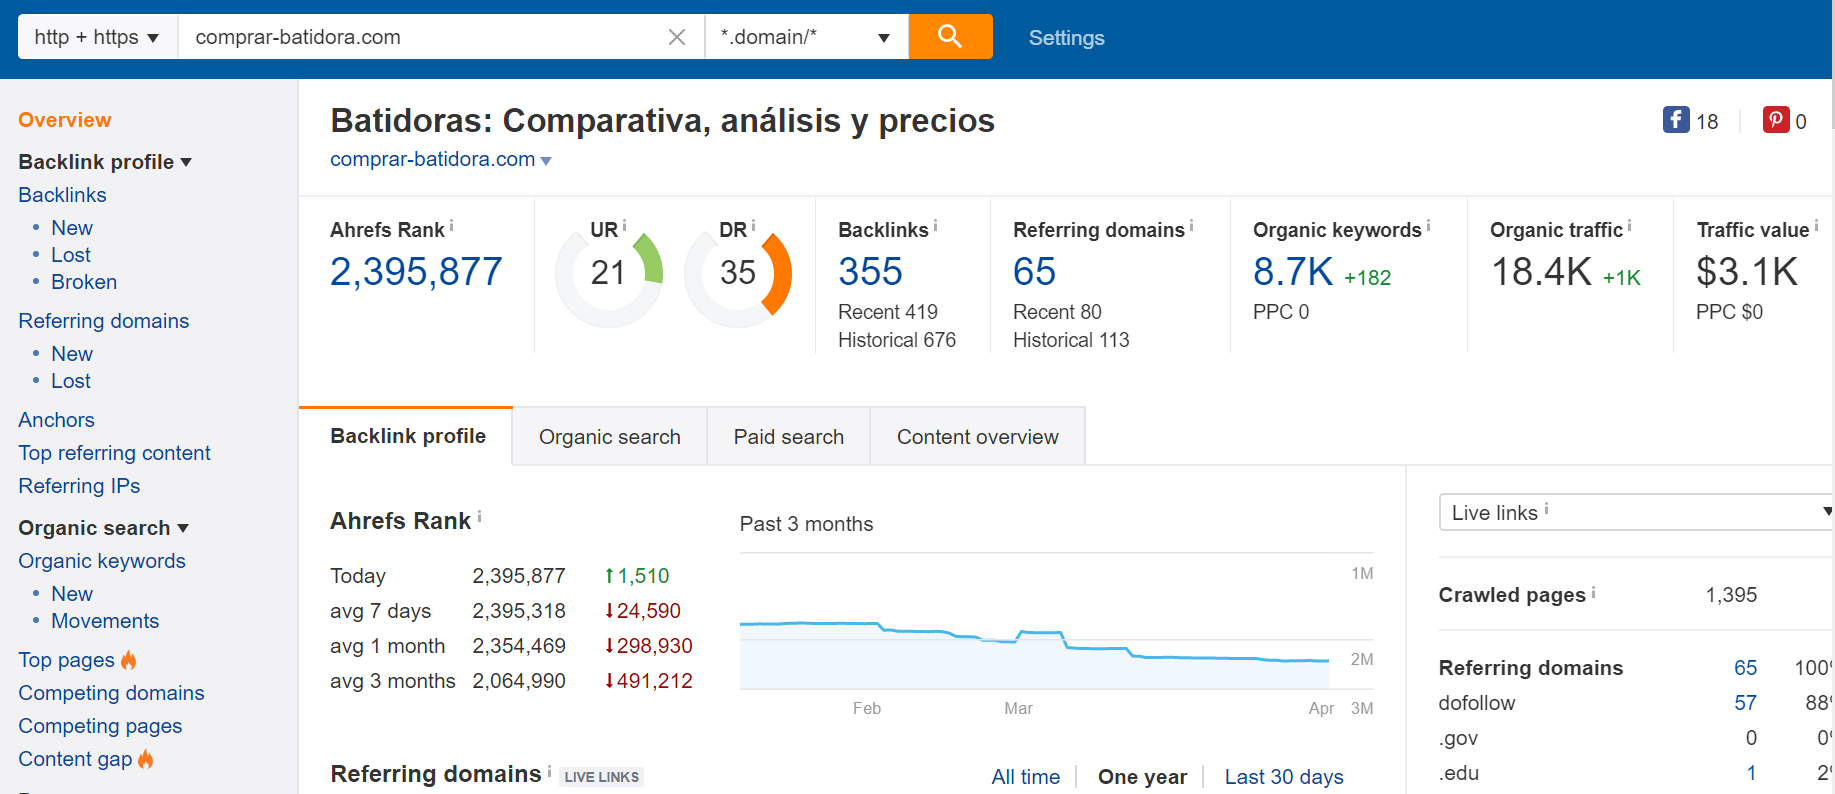
Task: Open Referring IPs sidebar link
Action: [79, 486]
